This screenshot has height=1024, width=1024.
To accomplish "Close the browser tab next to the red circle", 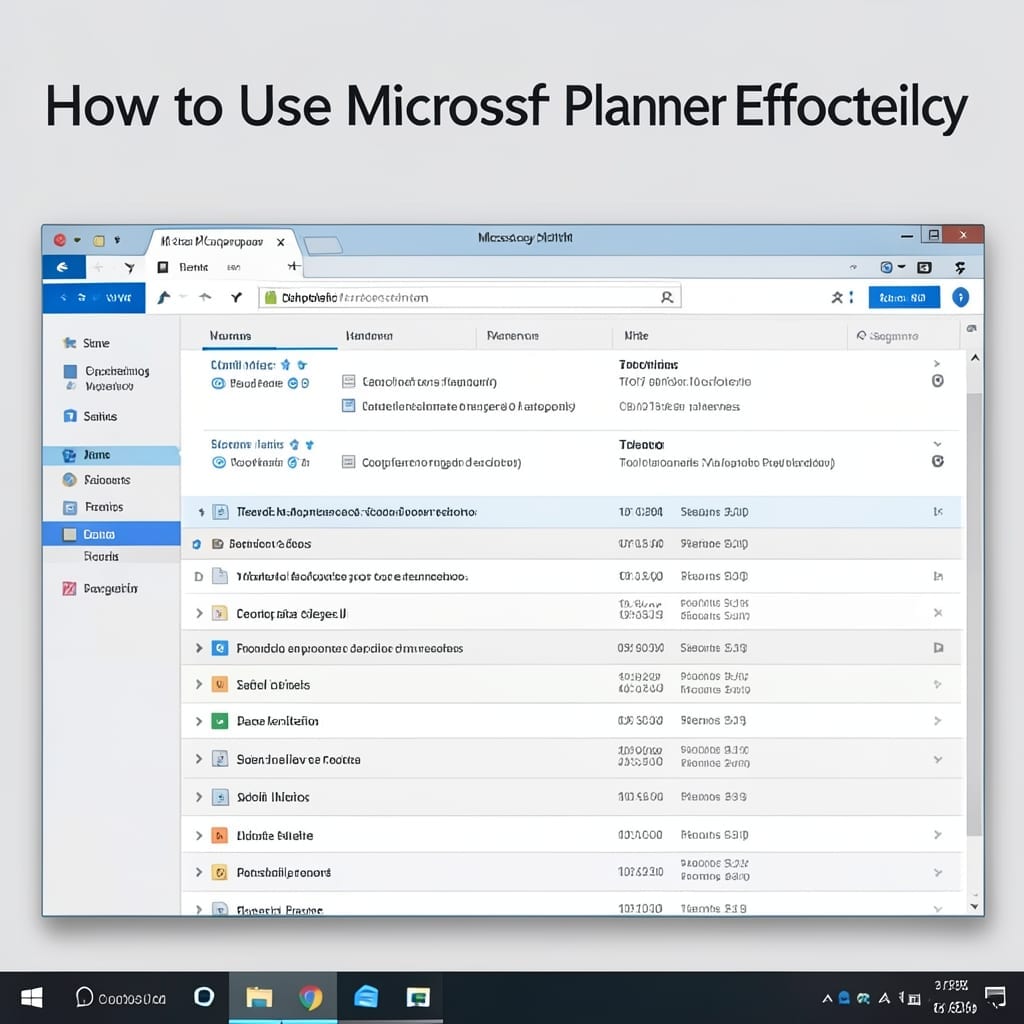I will [x=281, y=242].
